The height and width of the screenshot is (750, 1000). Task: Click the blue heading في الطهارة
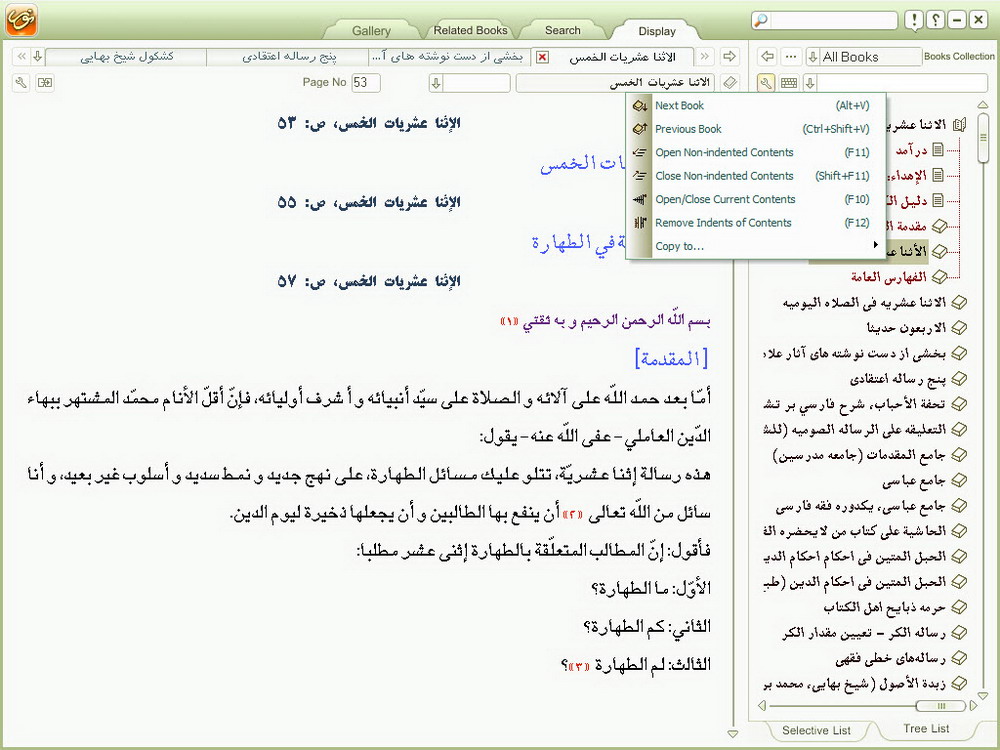(x=578, y=242)
